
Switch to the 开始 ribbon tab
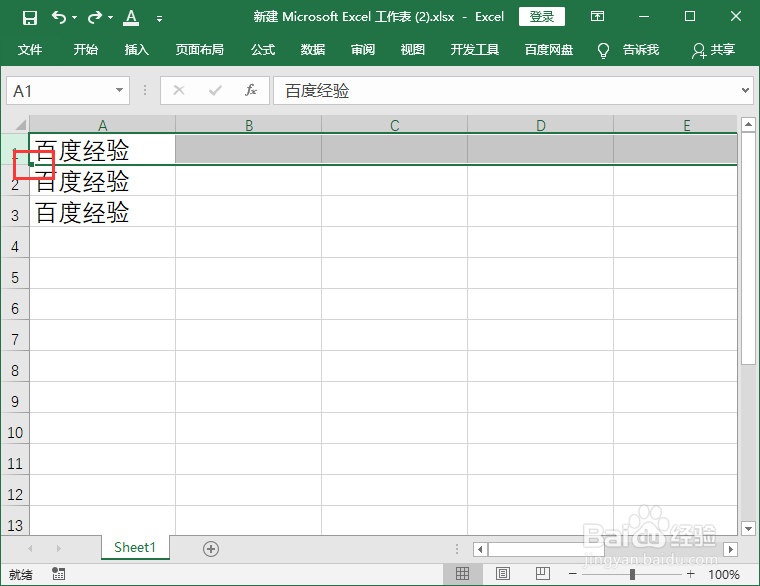pos(86,49)
